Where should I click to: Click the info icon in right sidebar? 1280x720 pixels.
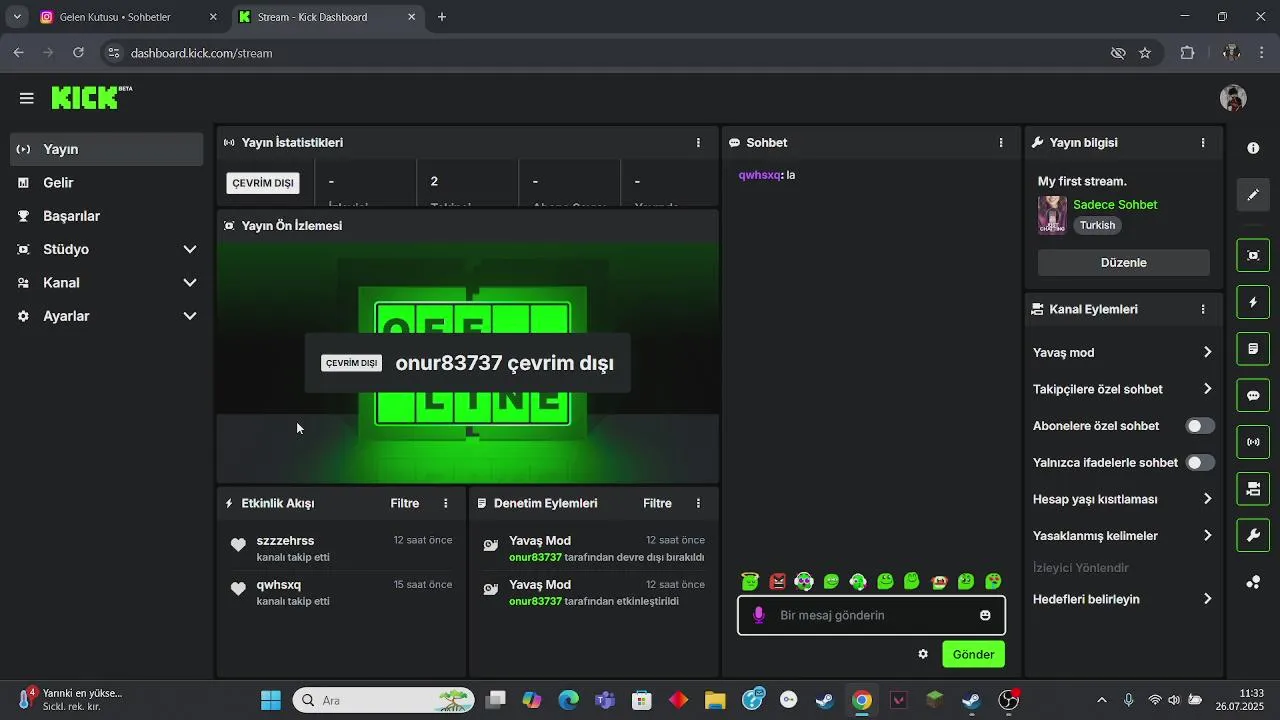coord(1253,148)
